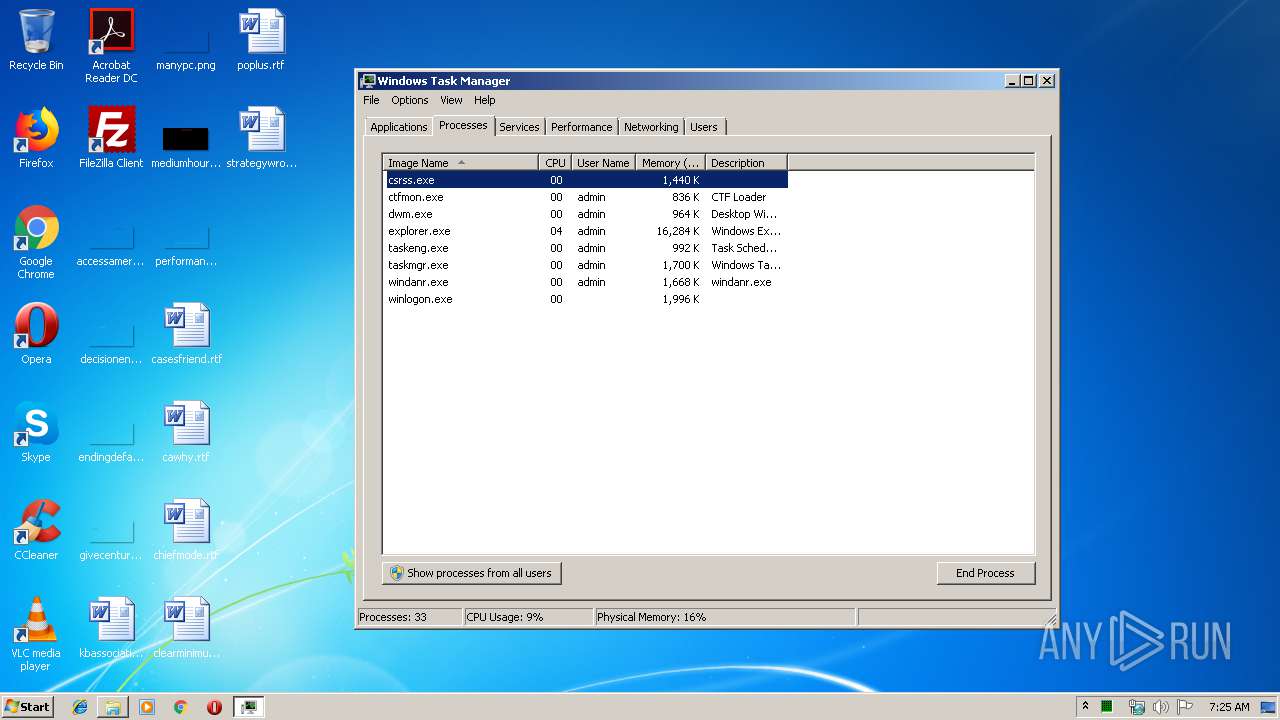Click Show processes from all users
Screen dimensions: 1280x720
[x=471, y=573]
